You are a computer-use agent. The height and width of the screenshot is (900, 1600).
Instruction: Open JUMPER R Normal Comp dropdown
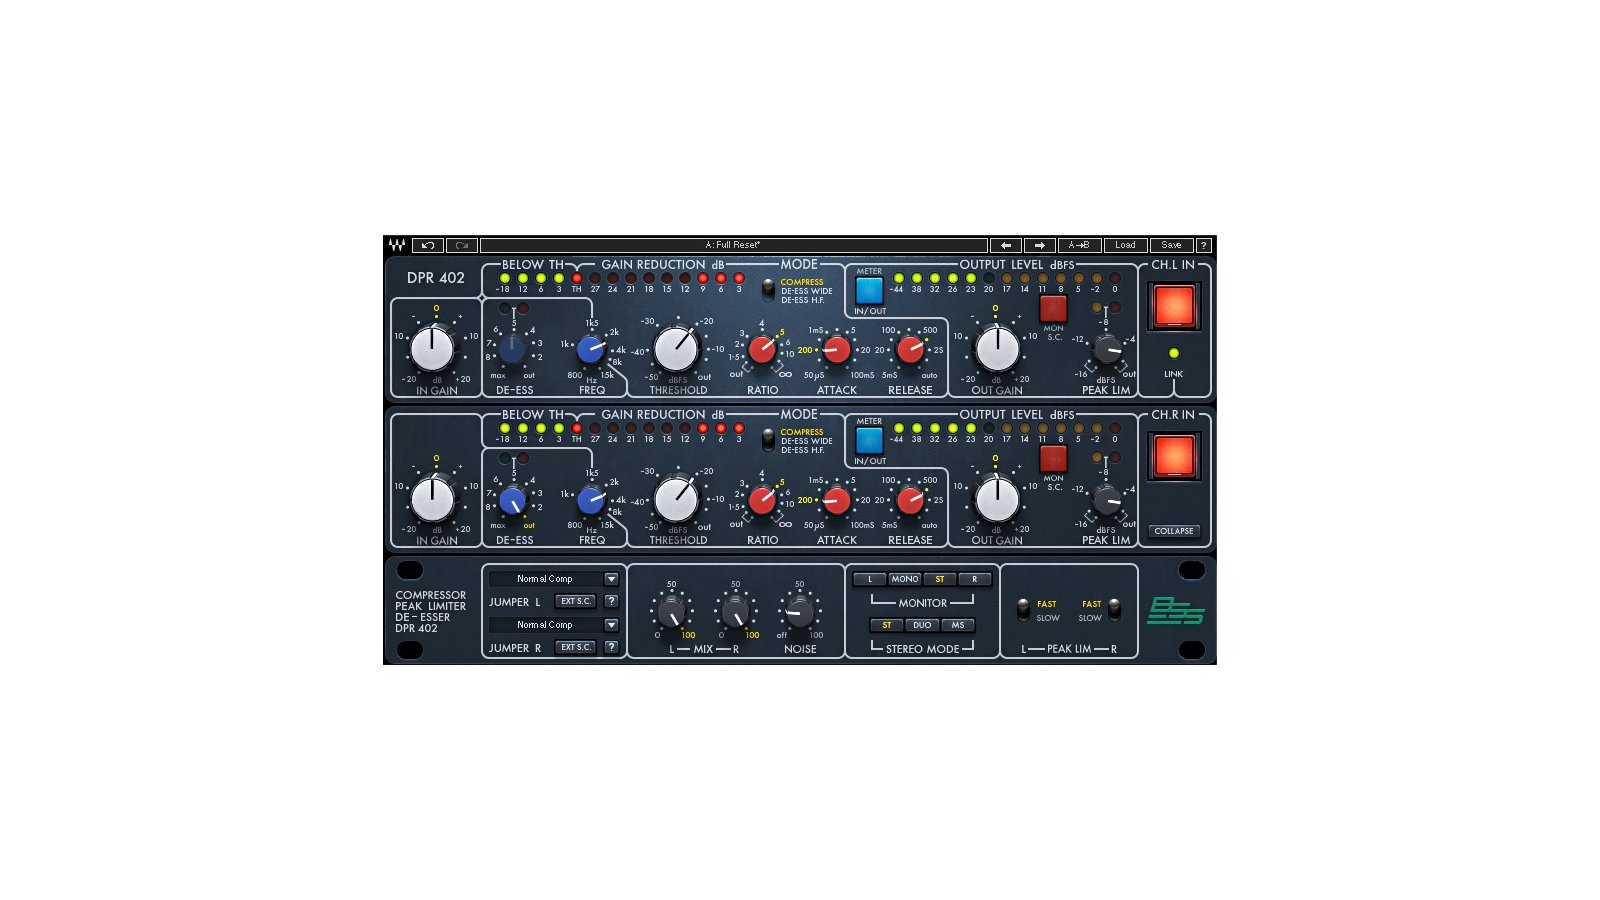546,625
